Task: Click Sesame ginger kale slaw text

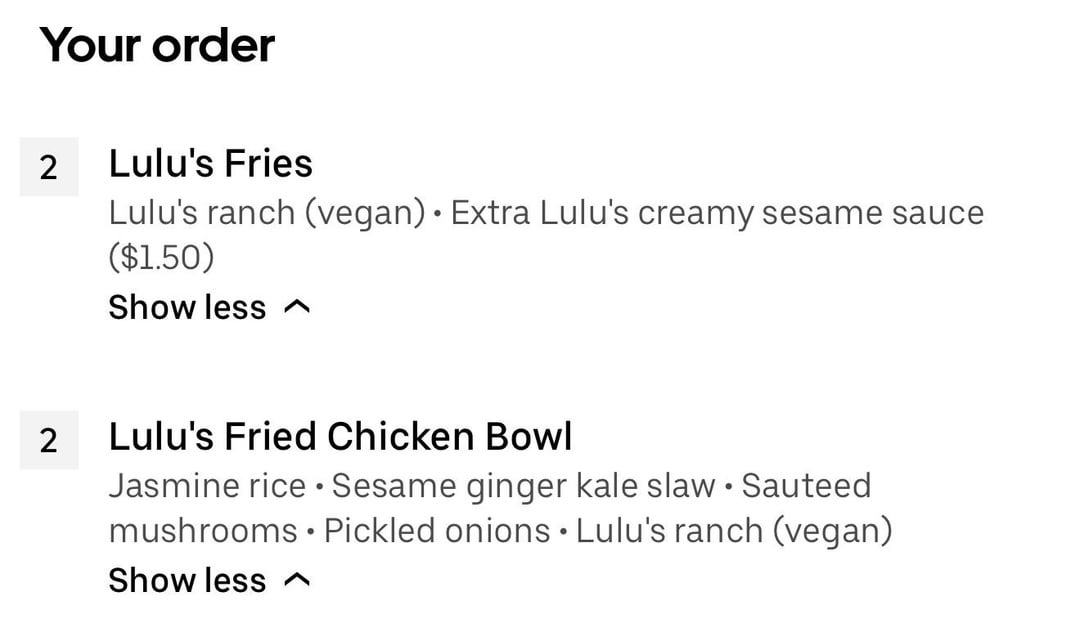Action: 523,486
